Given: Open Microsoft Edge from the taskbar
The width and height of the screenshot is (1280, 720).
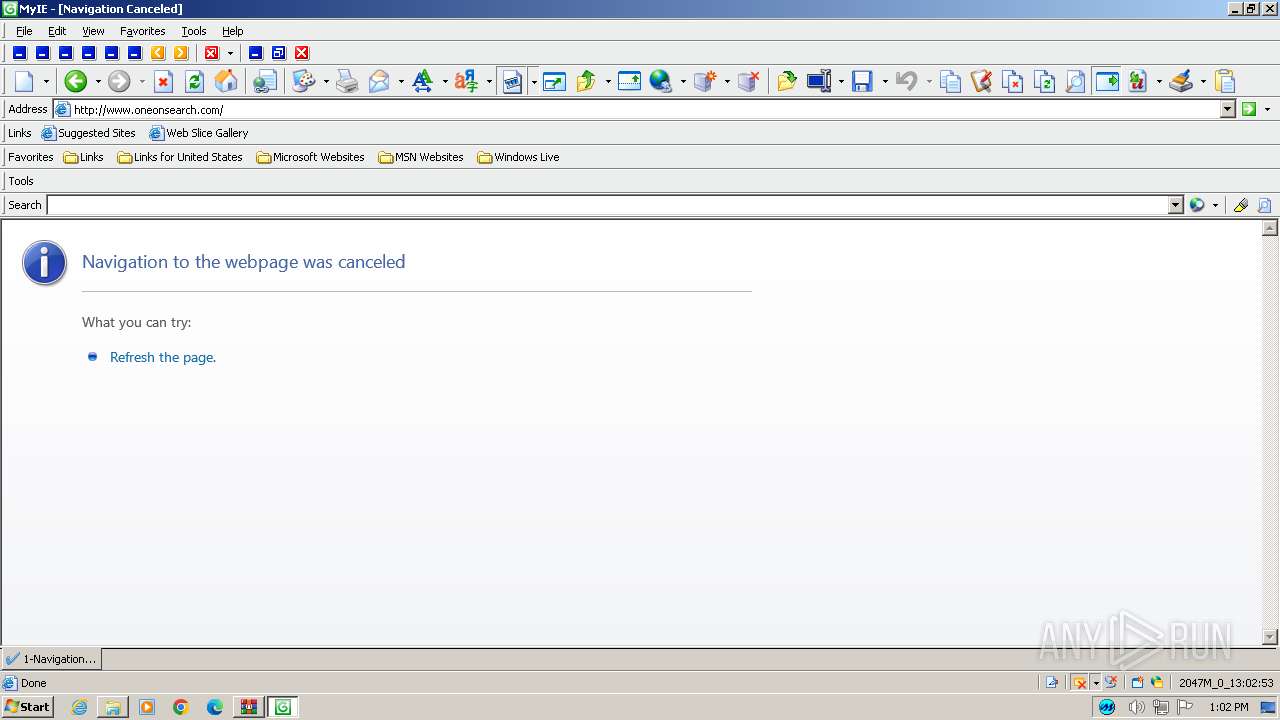Looking at the screenshot, I should (215, 707).
